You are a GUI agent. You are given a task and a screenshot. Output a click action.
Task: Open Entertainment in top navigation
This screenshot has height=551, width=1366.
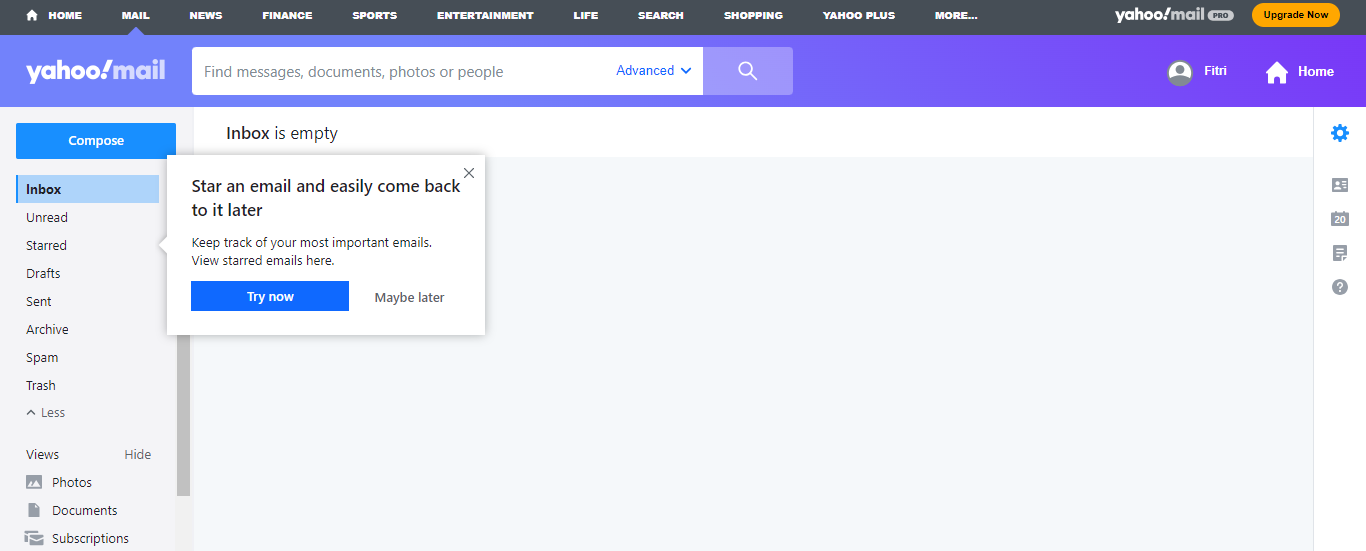click(485, 15)
